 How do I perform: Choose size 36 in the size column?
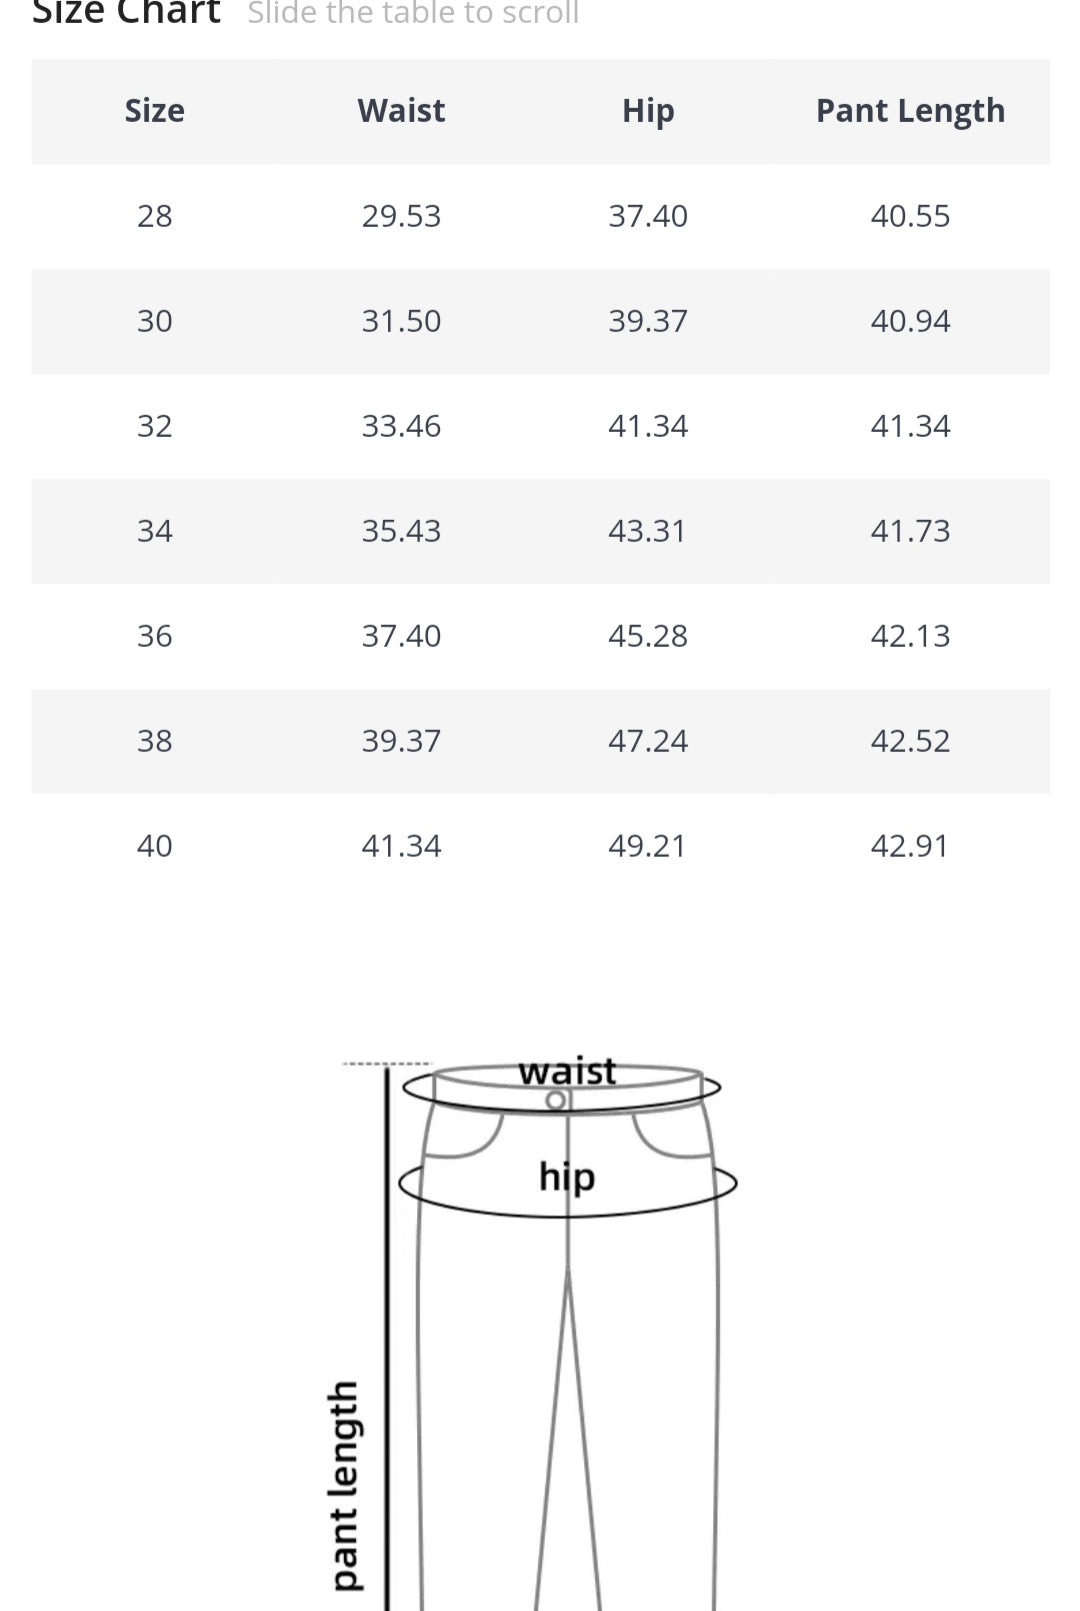(x=154, y=636)
